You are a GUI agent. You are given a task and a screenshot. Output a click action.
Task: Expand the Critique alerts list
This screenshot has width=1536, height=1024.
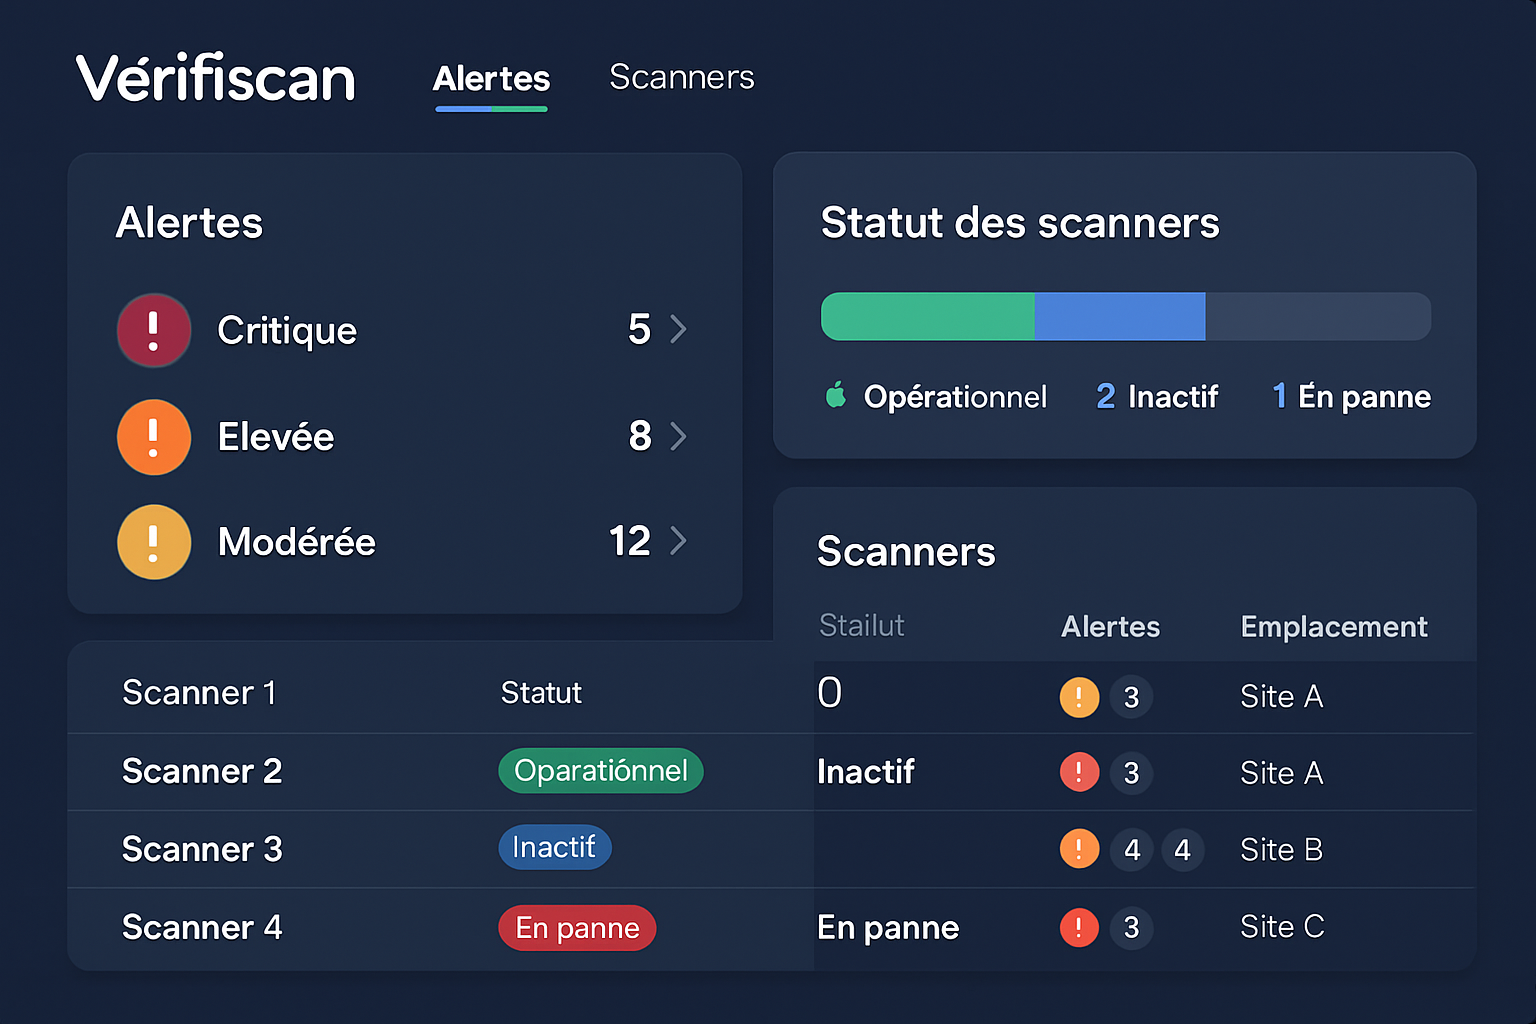[679, 330]
